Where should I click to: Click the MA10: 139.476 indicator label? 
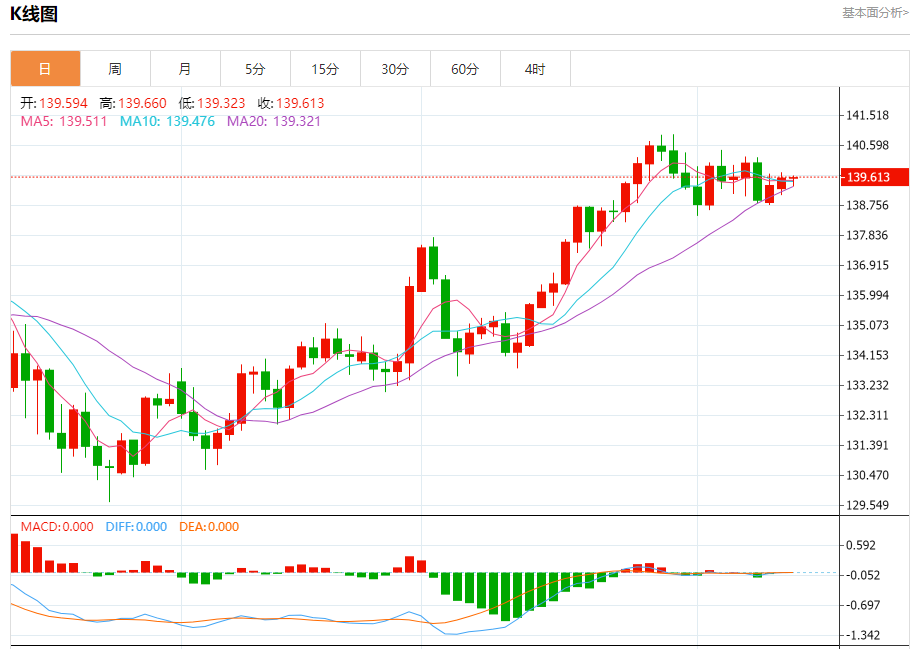[x=167, y=122]
